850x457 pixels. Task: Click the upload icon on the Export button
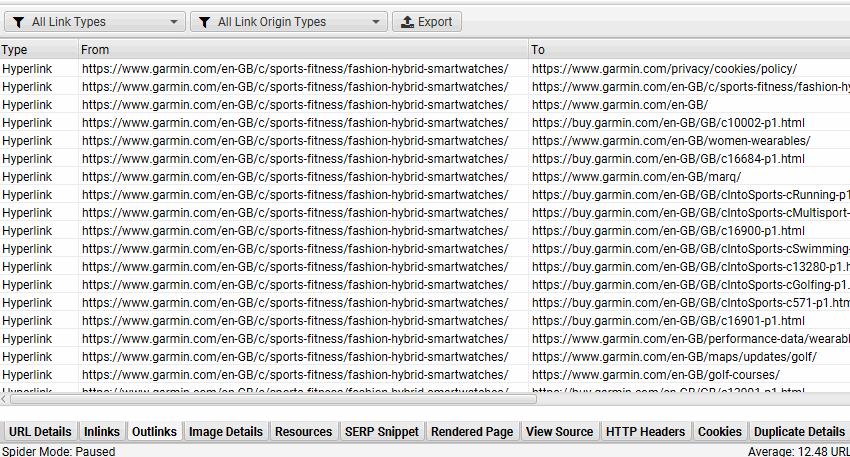pos(407,21)
